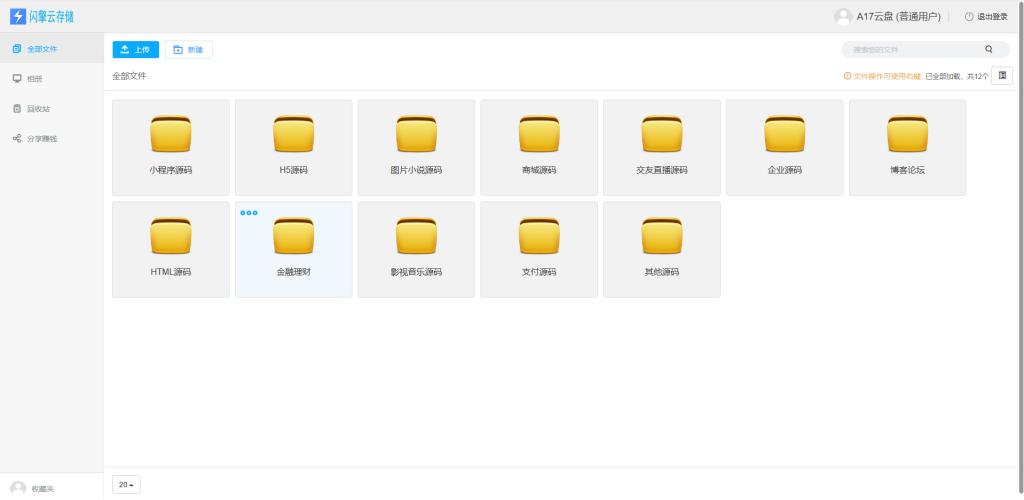The height and width of the screenshot is (500, 1024).
Task: Expand the 20 per page dropdown
Action: (x=126, y=485)
